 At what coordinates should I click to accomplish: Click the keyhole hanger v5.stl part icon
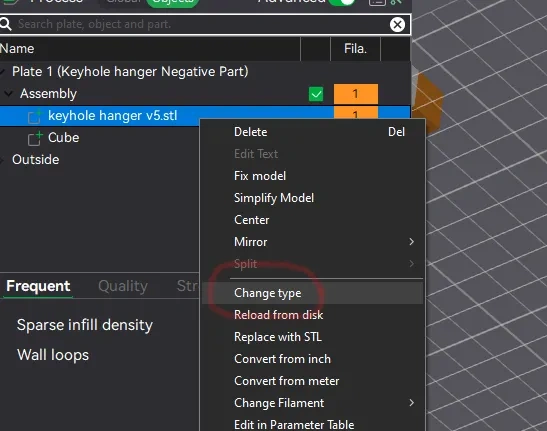35,116
